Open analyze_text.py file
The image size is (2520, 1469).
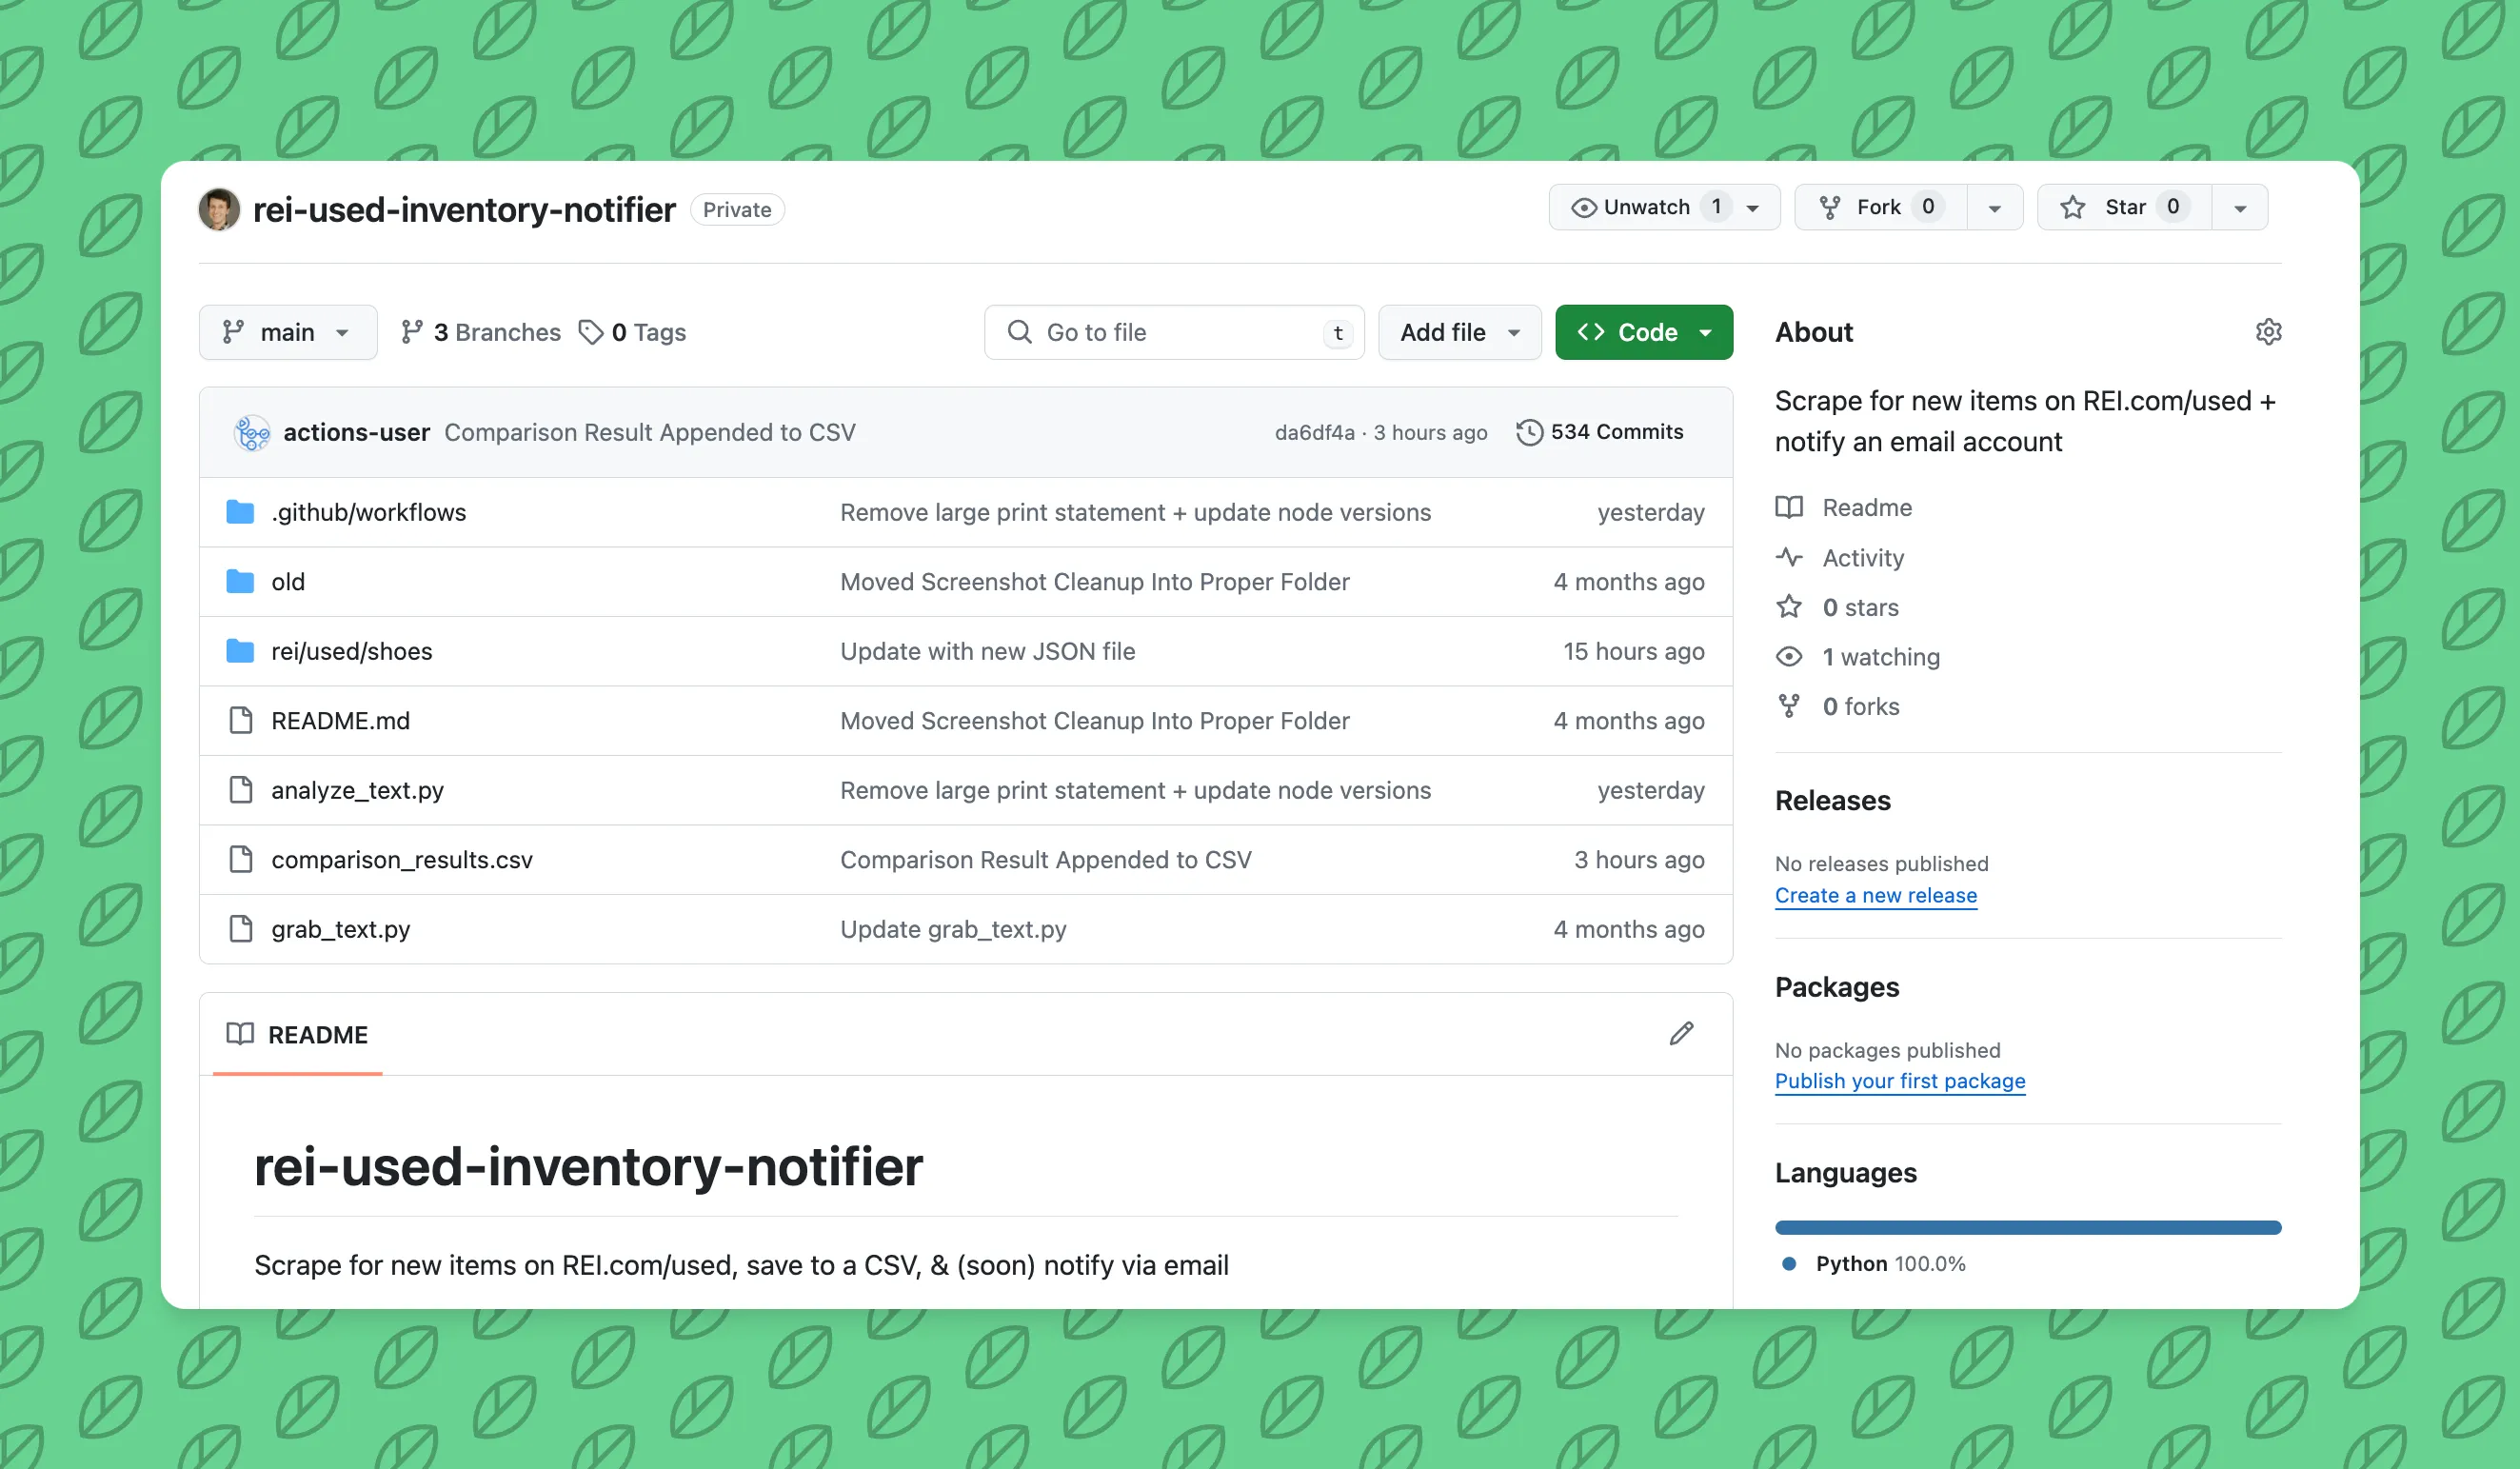tap(357, 790)
